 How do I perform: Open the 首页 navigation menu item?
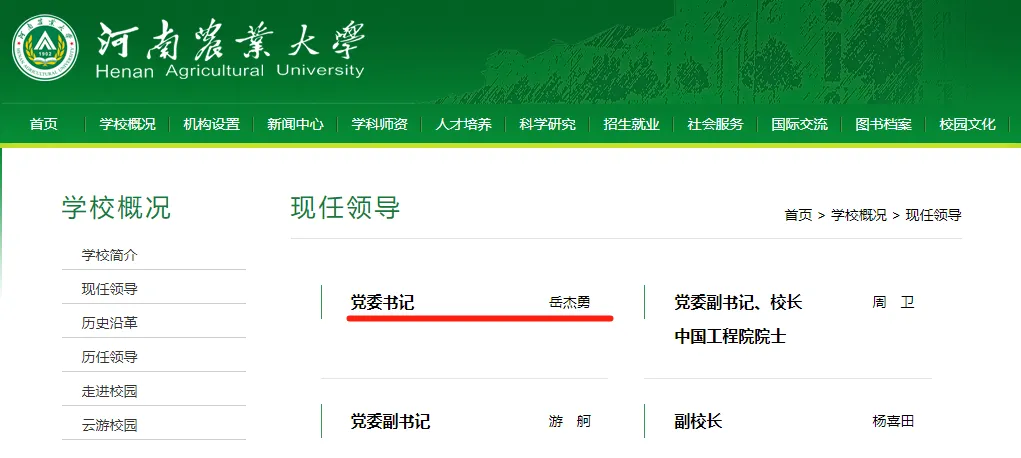(43, 125)
